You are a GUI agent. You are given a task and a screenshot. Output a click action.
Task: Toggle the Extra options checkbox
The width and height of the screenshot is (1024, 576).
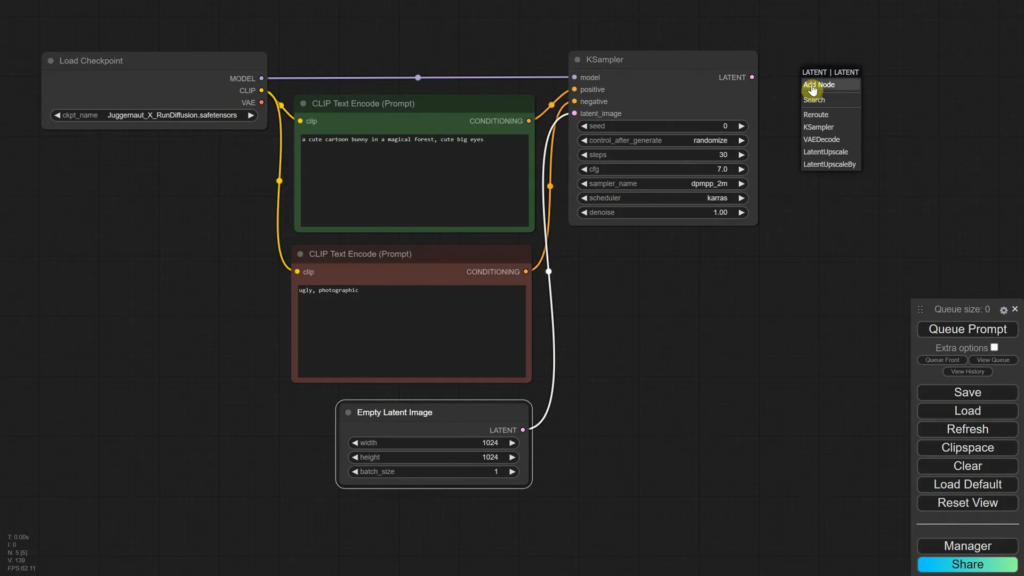coord(994,347)
